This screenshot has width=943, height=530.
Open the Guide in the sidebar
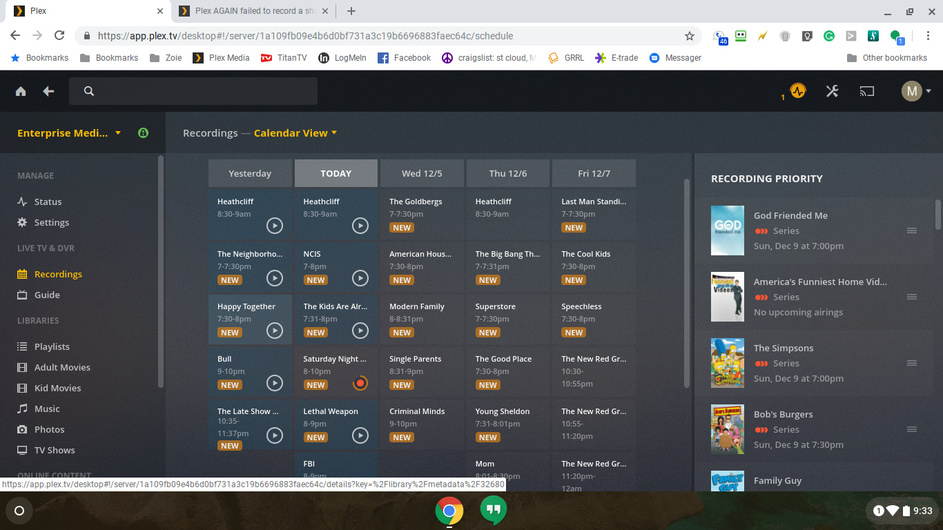click(x=46, y=295)
